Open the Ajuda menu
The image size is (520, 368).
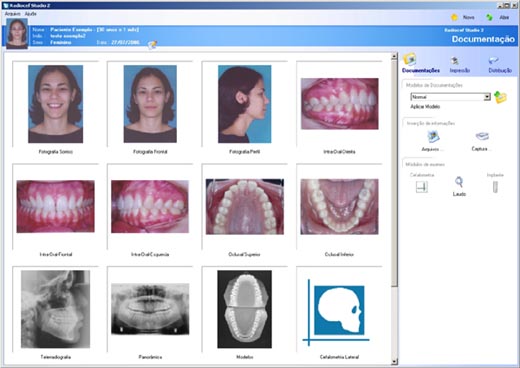pos(31,14)
